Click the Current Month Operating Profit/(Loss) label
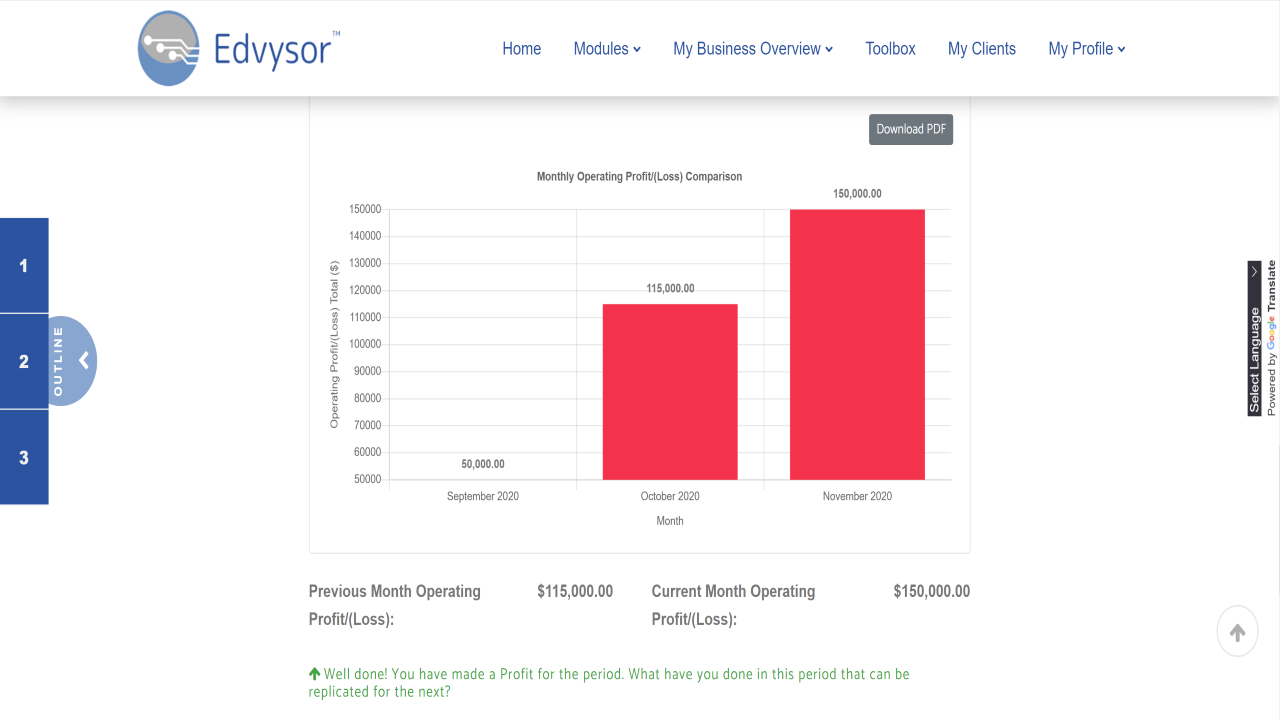1280x720 pixels. point(733,605)
